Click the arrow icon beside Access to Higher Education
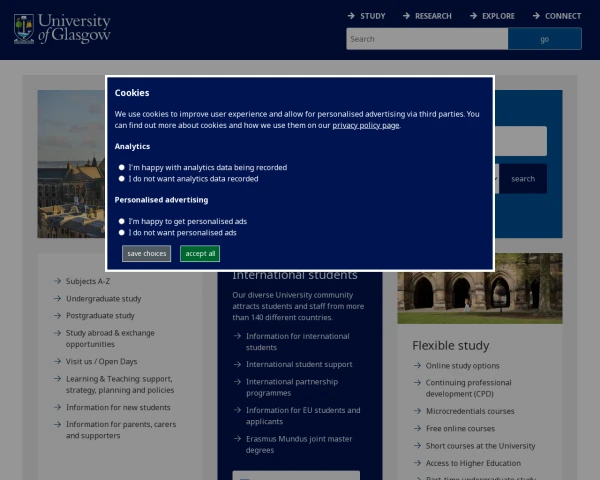This screenshot has height=480, width=600. [x=417, y=463]
